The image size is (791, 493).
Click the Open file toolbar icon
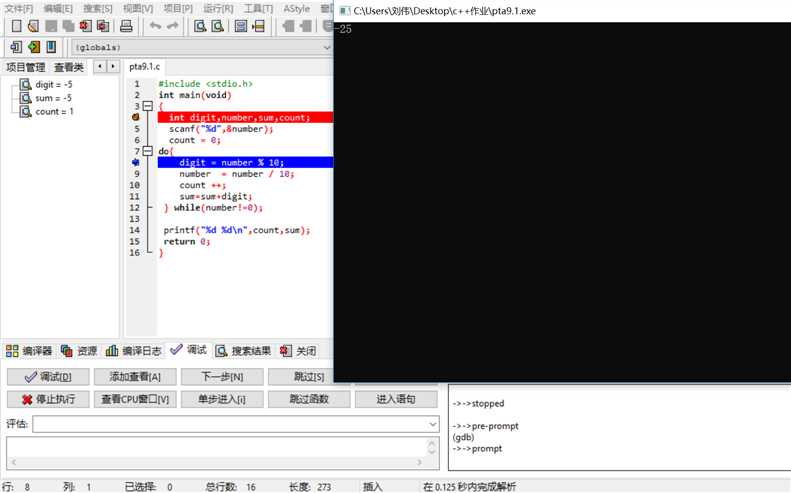(34, 26)
